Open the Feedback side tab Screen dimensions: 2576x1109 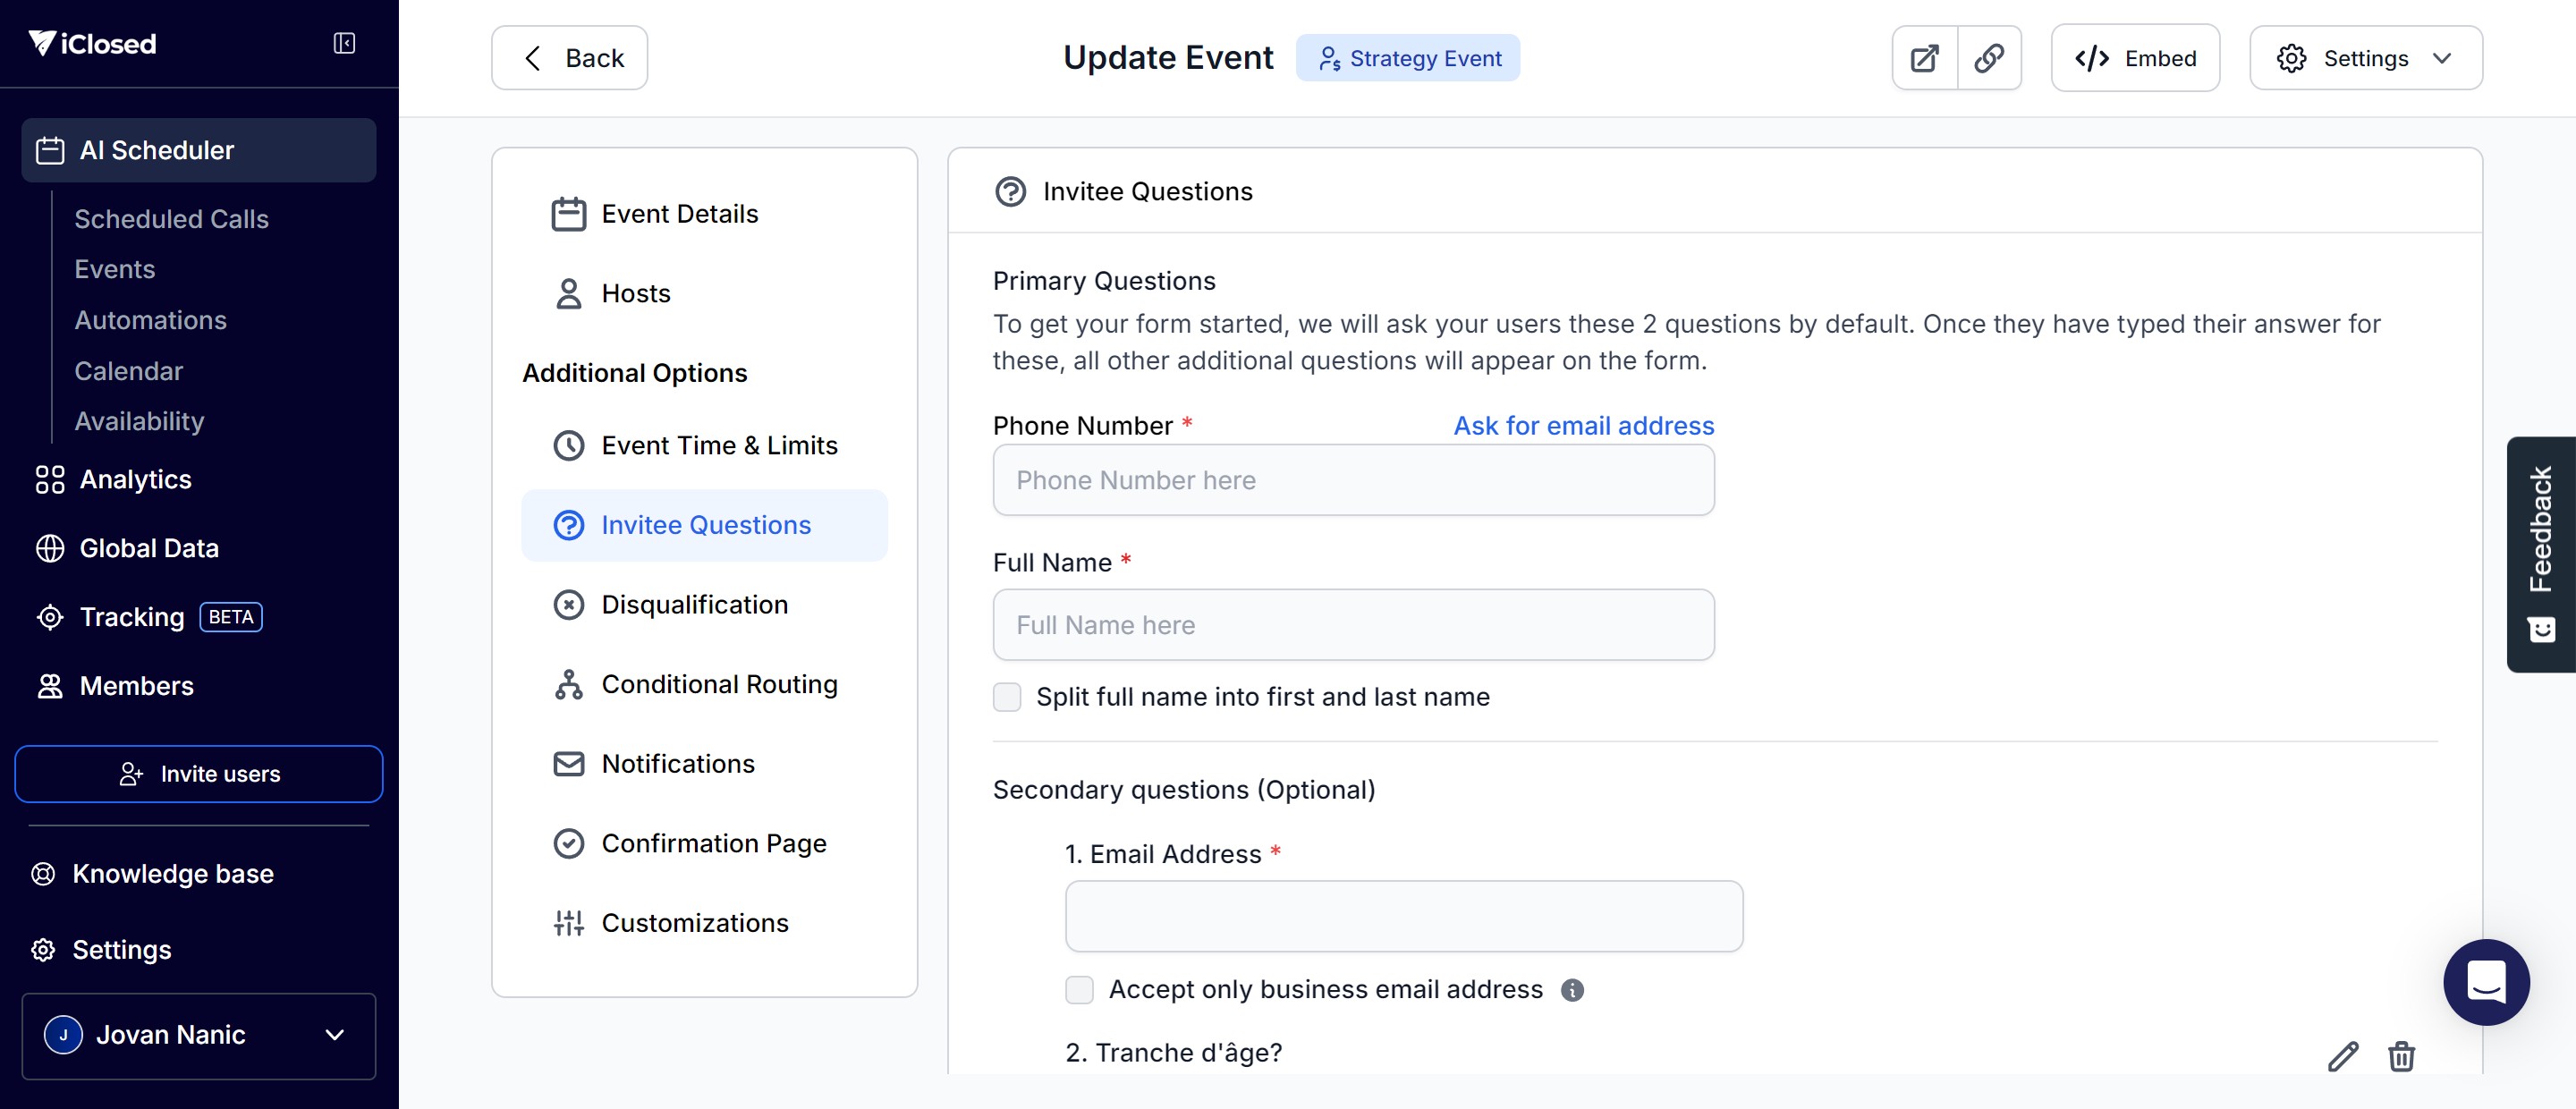[x=2540, y=554]
